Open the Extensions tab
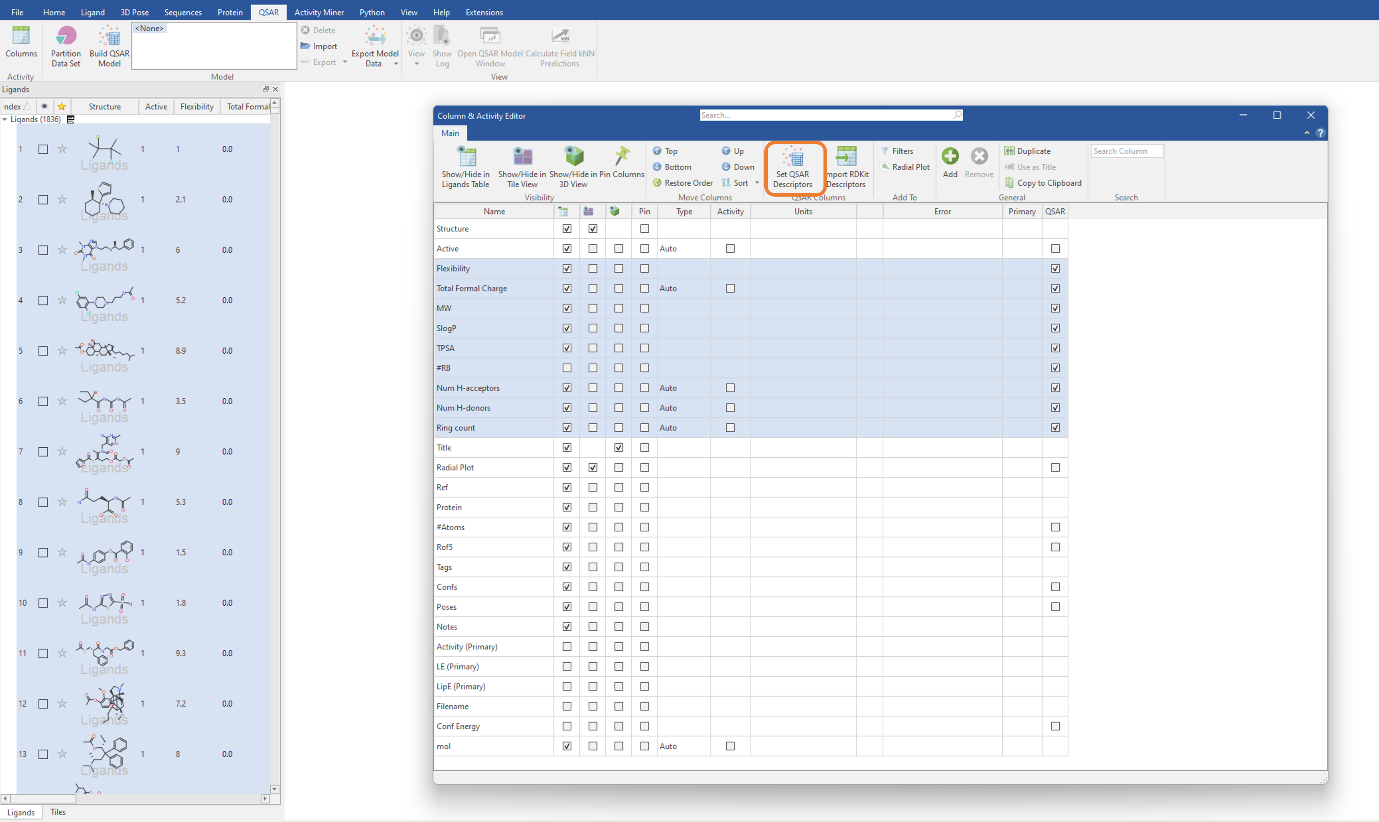Viewport: 1379px width, 822px height. (484, 12)
